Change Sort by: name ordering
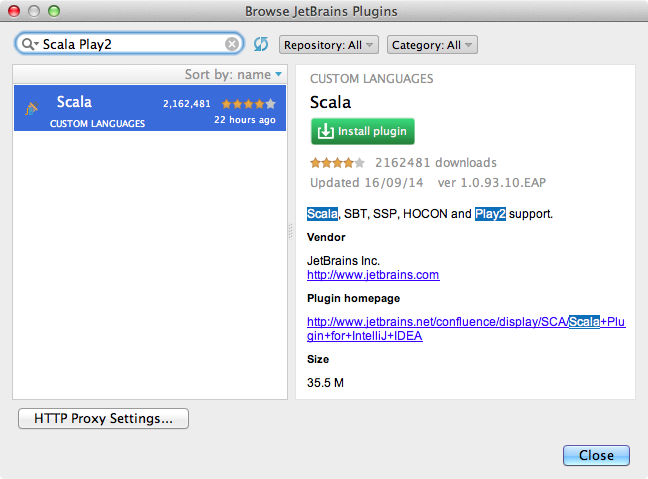Image resolution: width=648 pixels, height=479 pixels. 233,74
